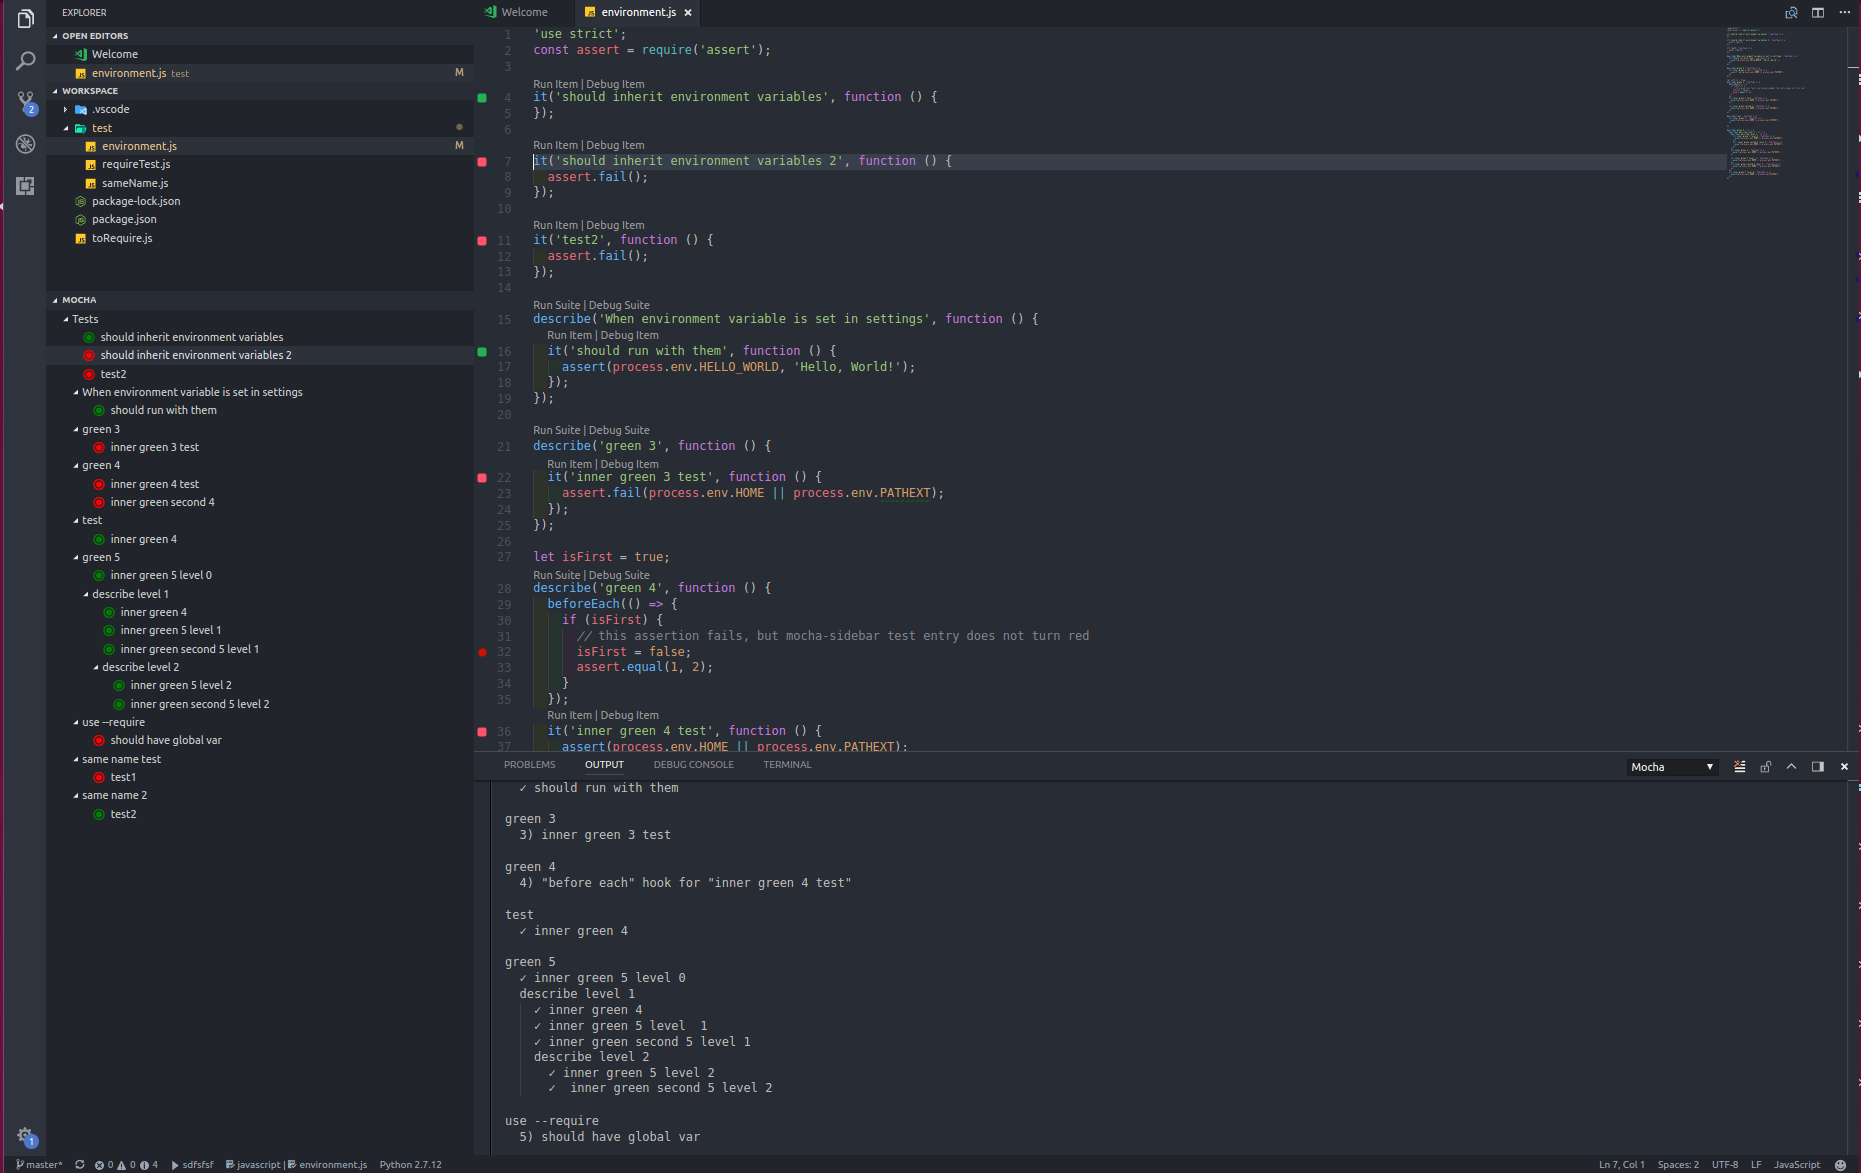This screenshot has height=1173, width=1861.
Task: Open the Explorer view in activity bar
Action: pos(25,19)
